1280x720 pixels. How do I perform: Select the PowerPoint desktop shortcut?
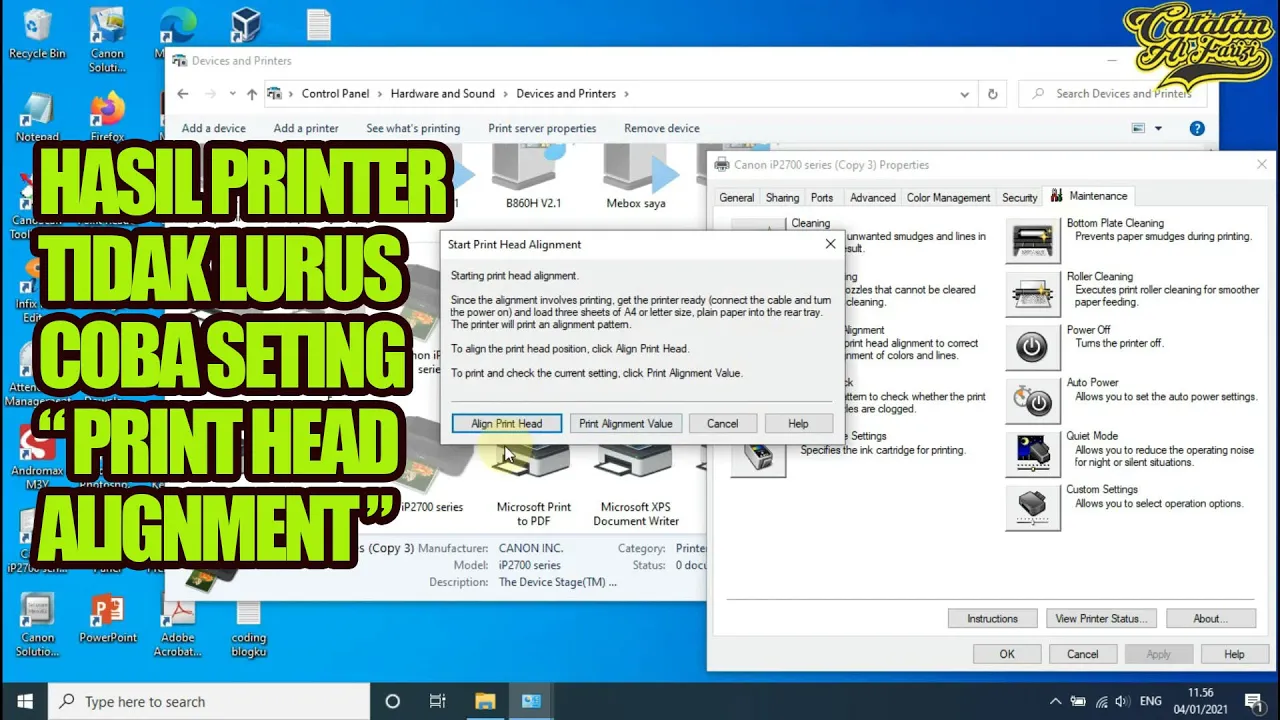(x=107, y=620)
